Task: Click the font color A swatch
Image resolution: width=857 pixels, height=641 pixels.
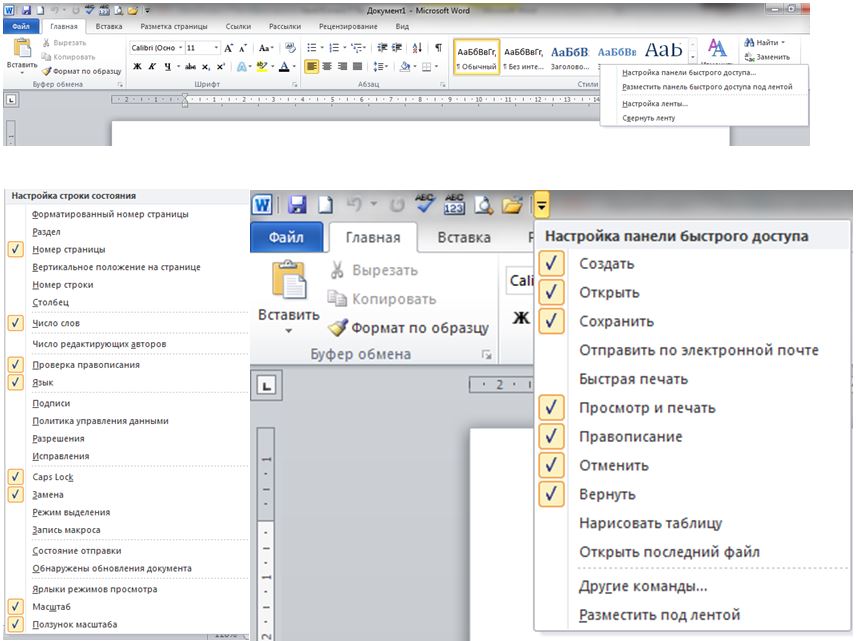Action: click(x=284, y=67)
